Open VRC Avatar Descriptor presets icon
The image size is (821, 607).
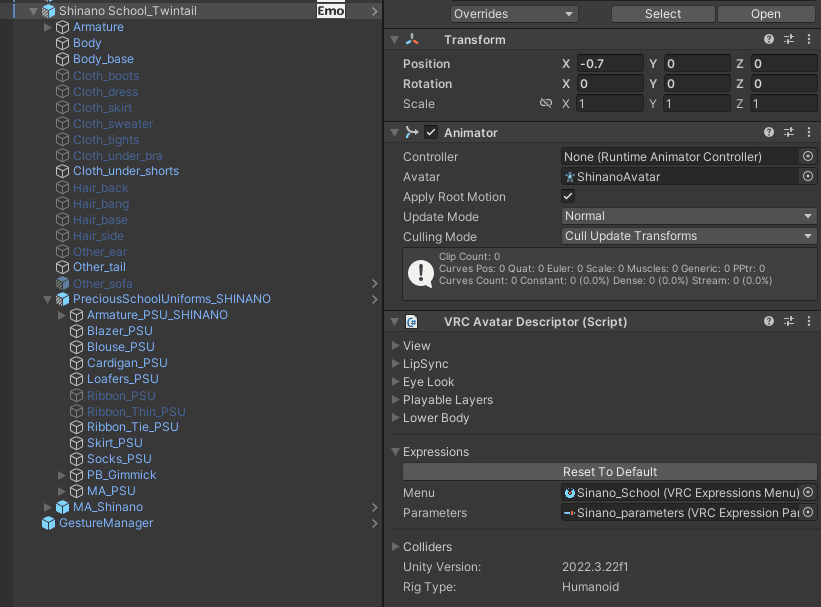coord(789,322)
